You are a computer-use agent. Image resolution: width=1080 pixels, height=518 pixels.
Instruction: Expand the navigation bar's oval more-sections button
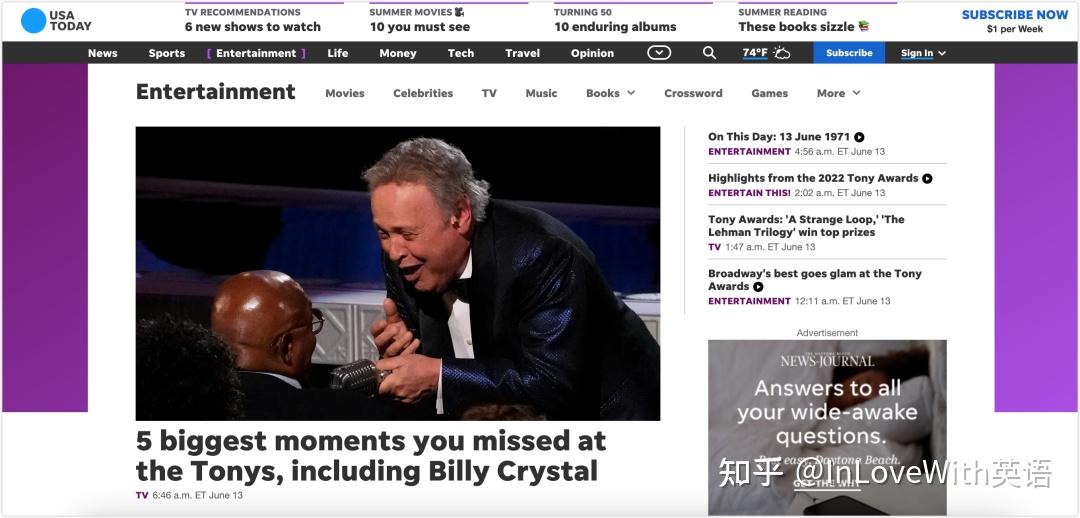point(659,53)
